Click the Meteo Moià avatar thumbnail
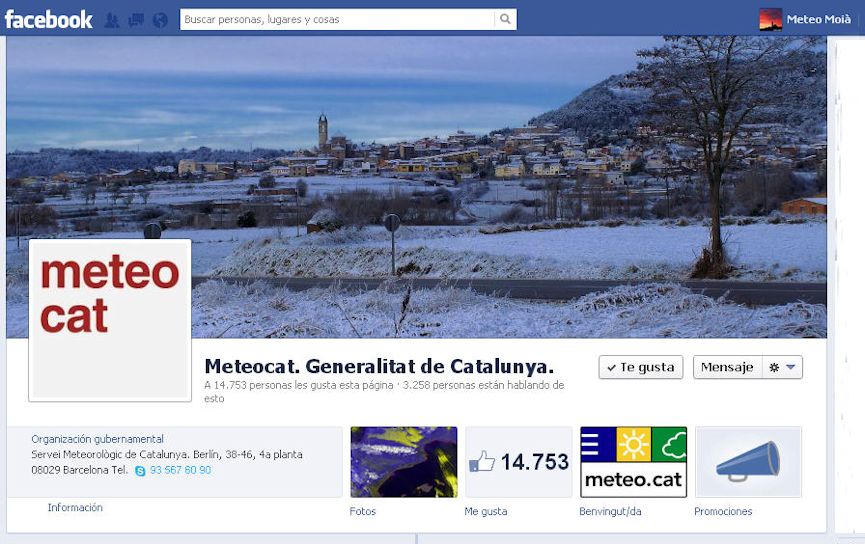 pos(771,19)
